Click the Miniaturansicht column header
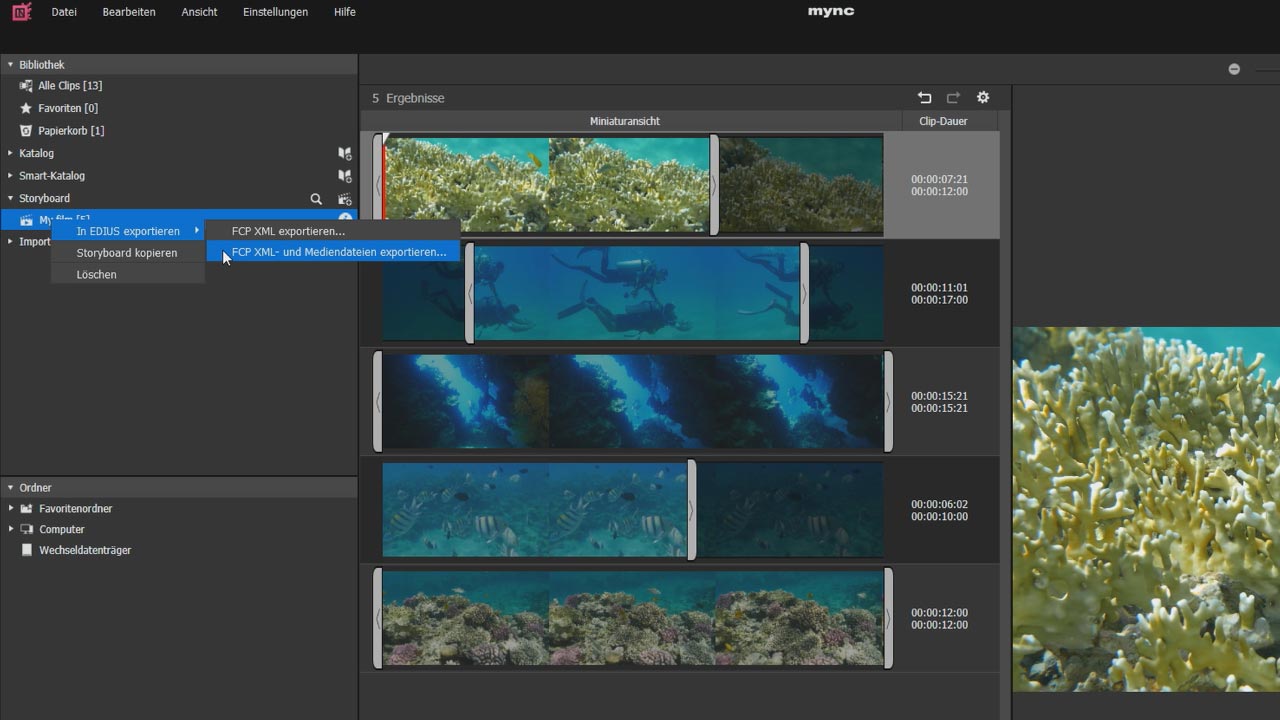This screenshot has height=720, width=1280. click(624, 121)
